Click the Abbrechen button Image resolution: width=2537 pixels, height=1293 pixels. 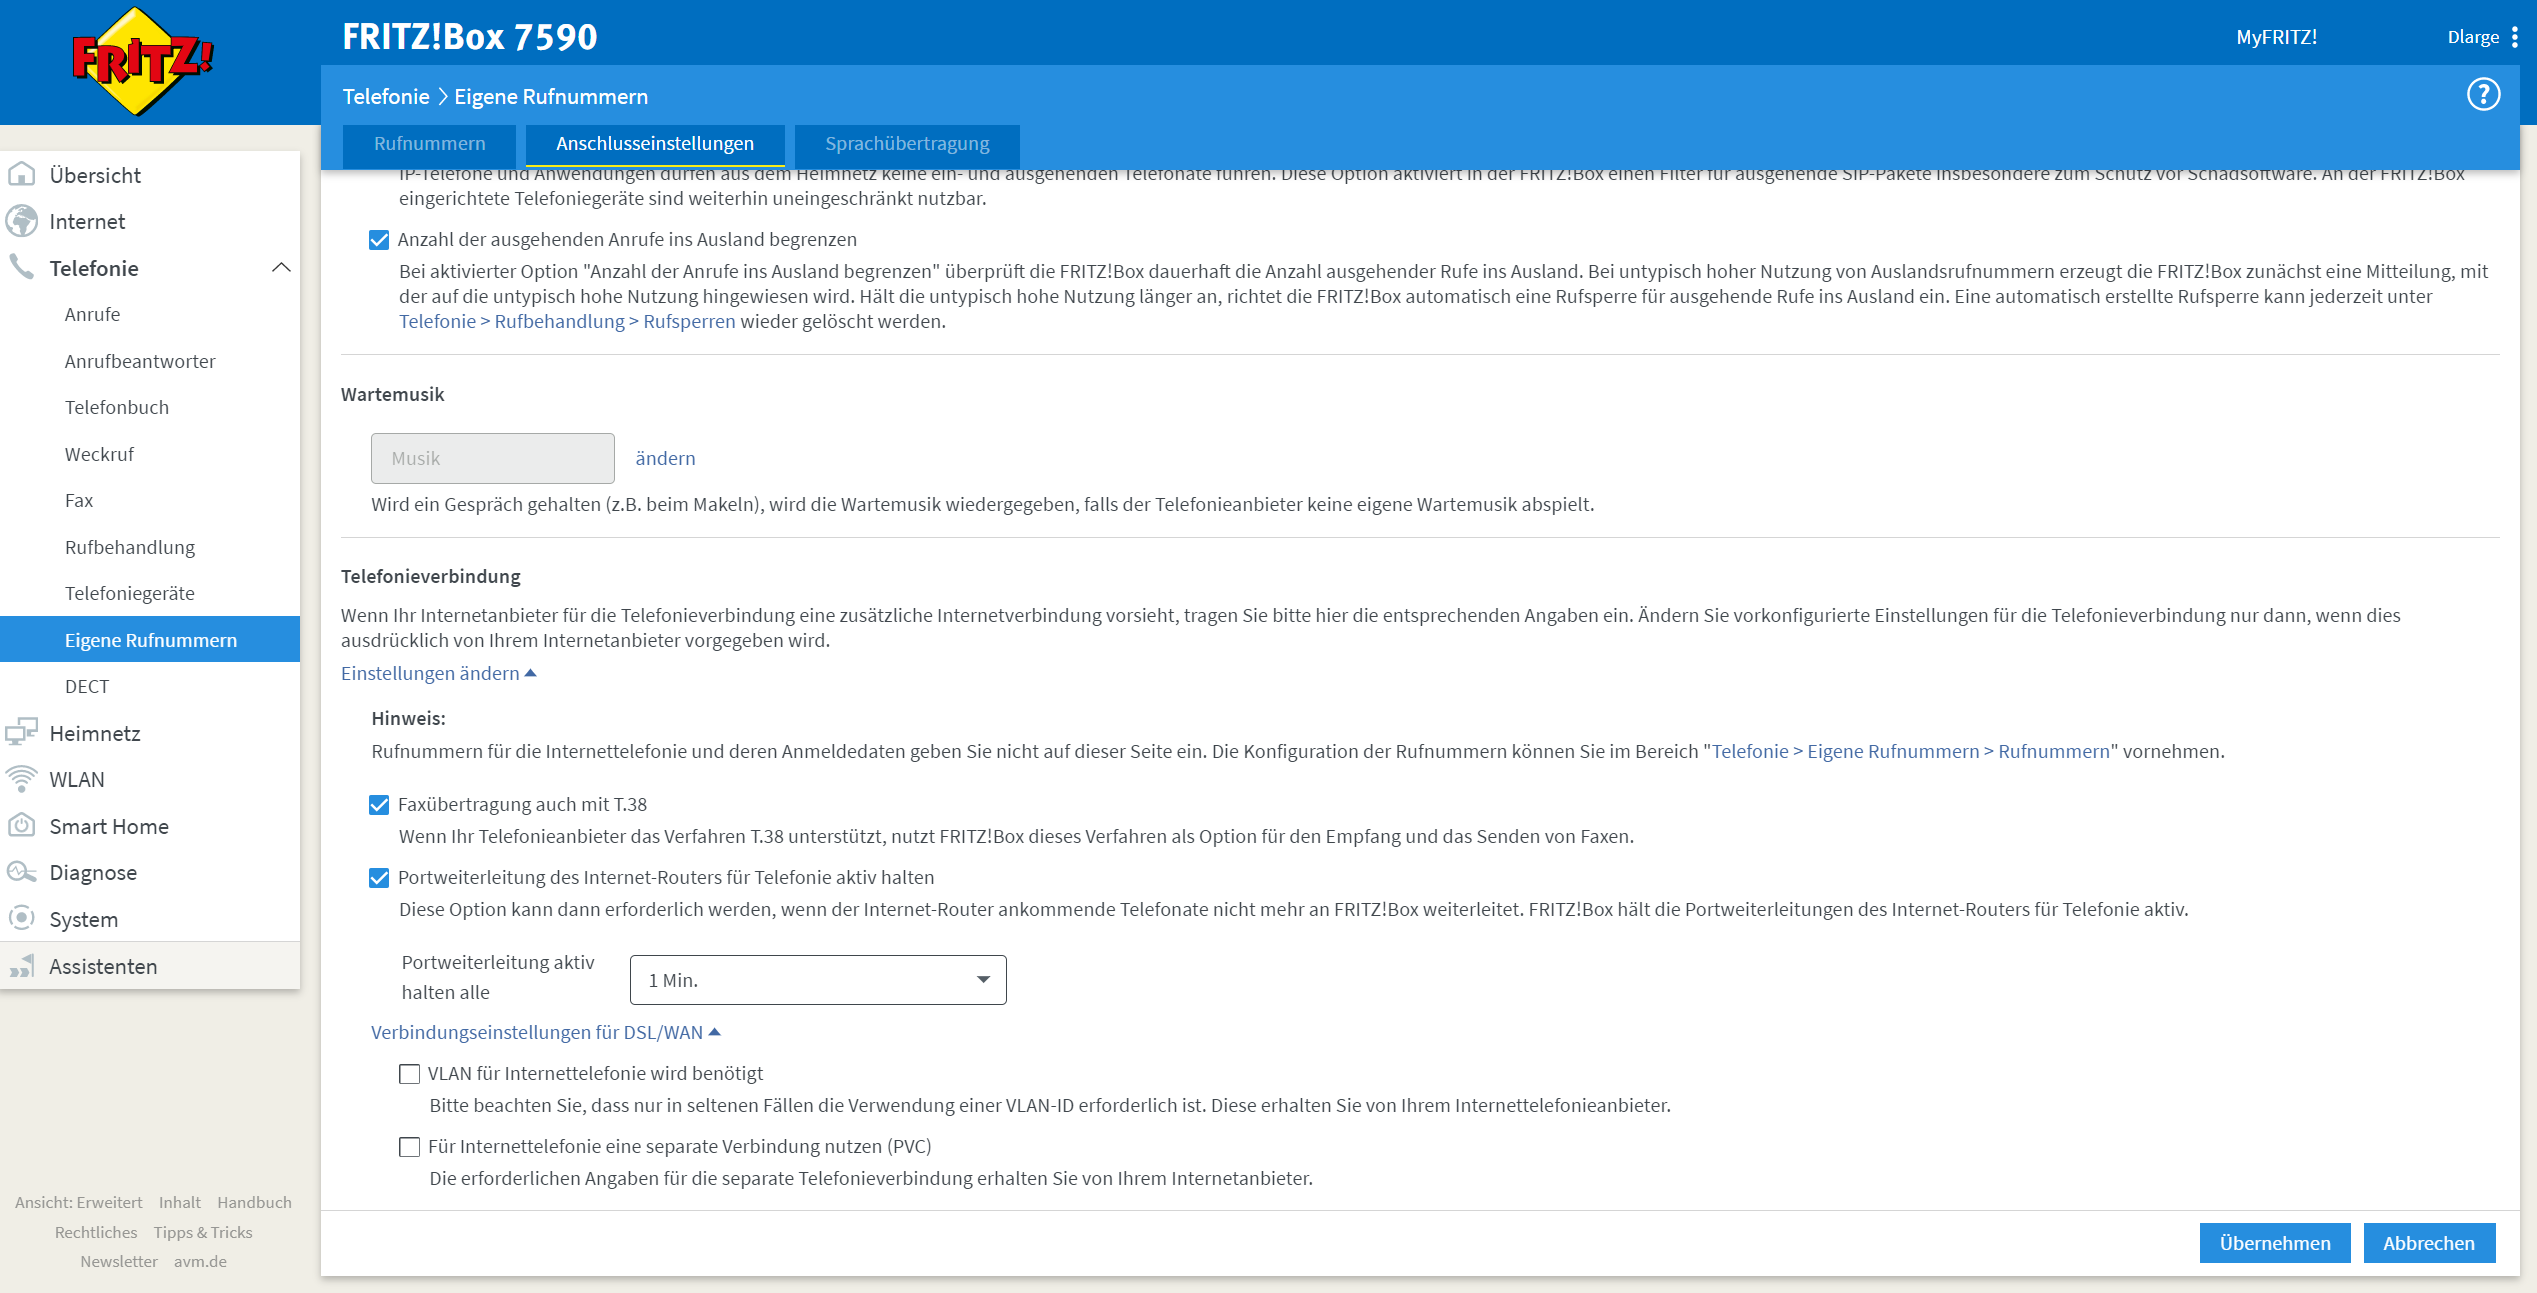[2429, 1243]
